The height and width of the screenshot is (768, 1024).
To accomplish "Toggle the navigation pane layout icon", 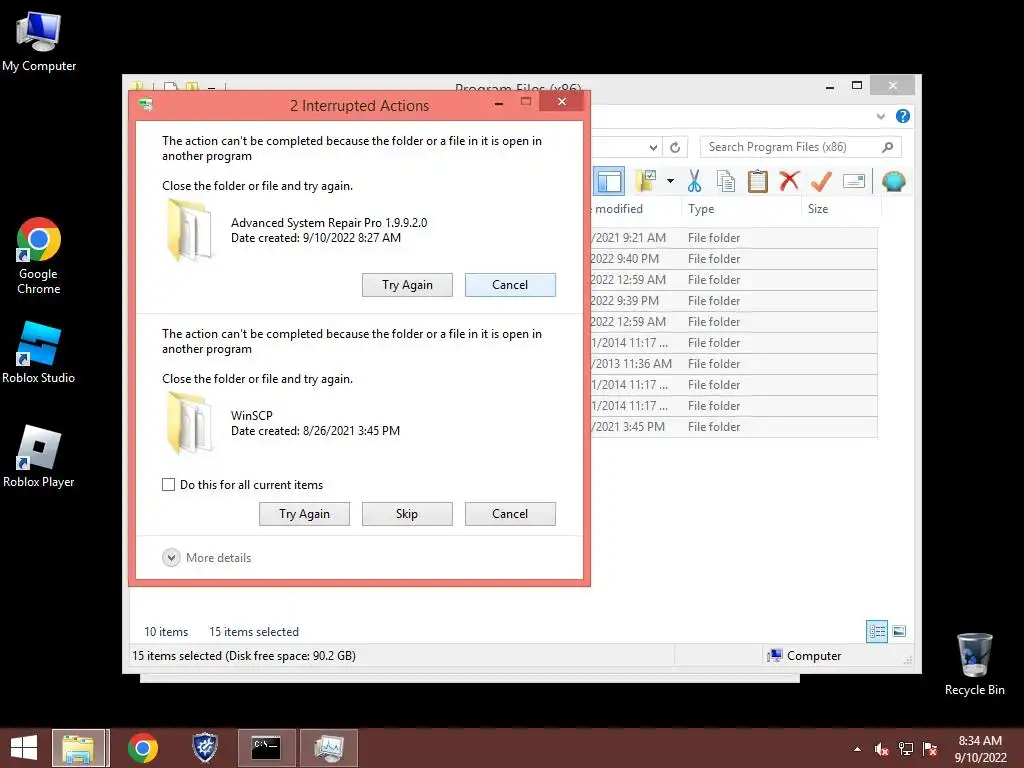I will [x=609, y=181].
